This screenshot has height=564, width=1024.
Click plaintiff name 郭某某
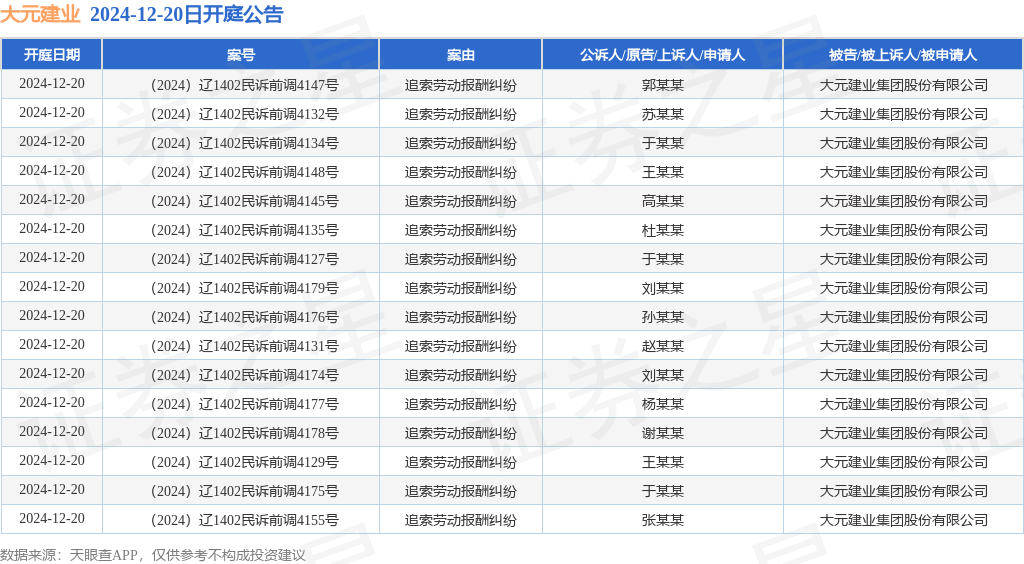(662, 85)
